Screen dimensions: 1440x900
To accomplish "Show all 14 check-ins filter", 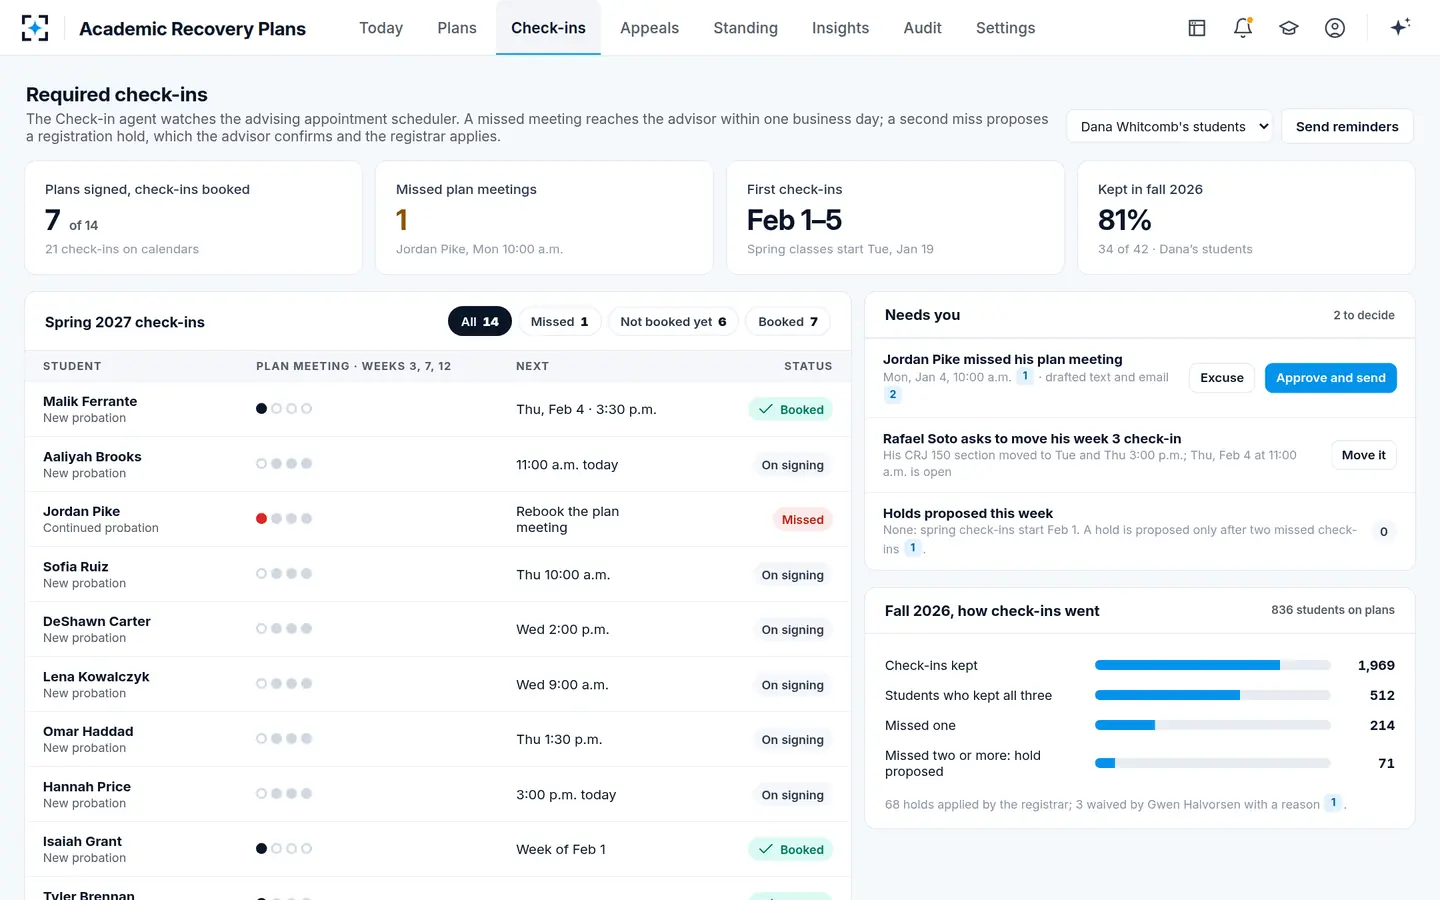I will [480, 322].
